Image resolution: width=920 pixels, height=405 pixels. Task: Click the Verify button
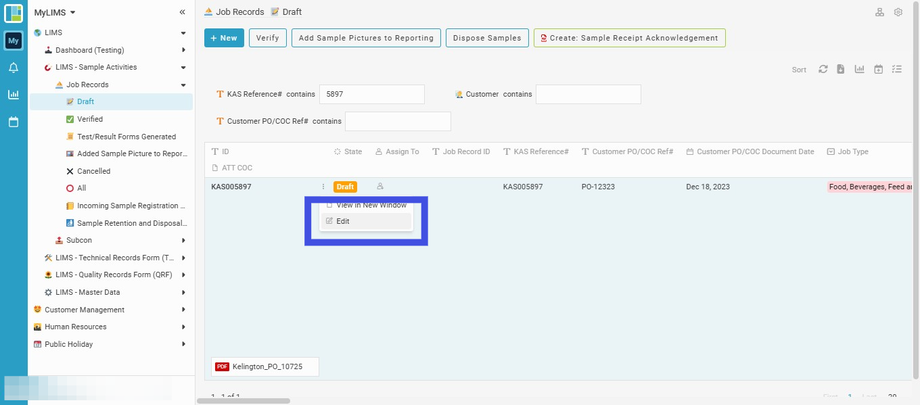click(x=268, y=38)
